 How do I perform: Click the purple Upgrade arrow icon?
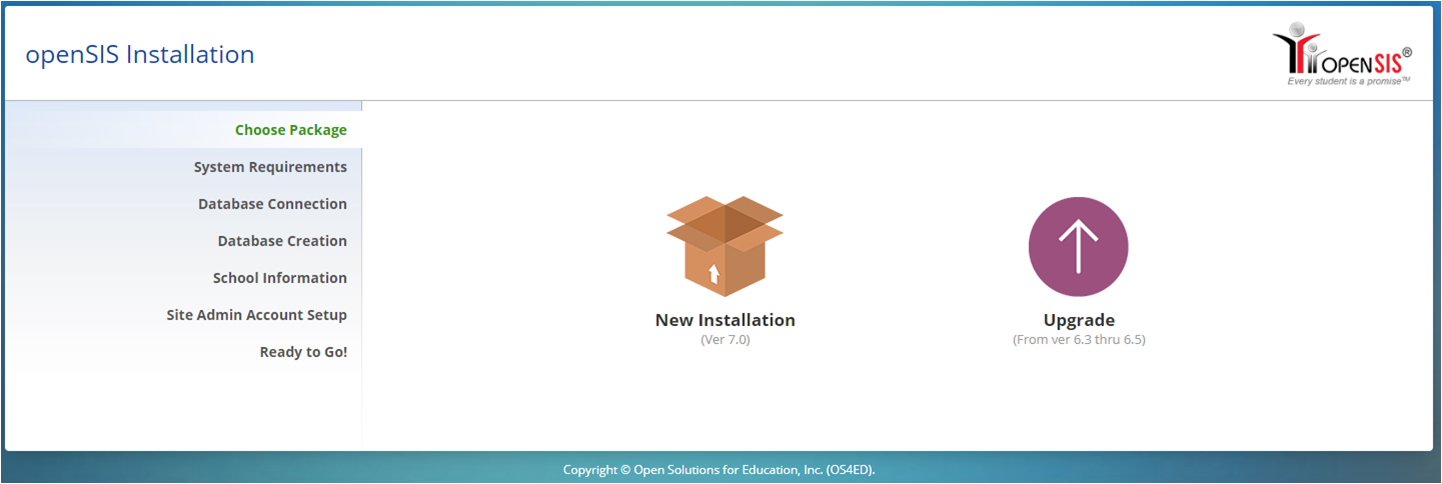(1078, 247)
